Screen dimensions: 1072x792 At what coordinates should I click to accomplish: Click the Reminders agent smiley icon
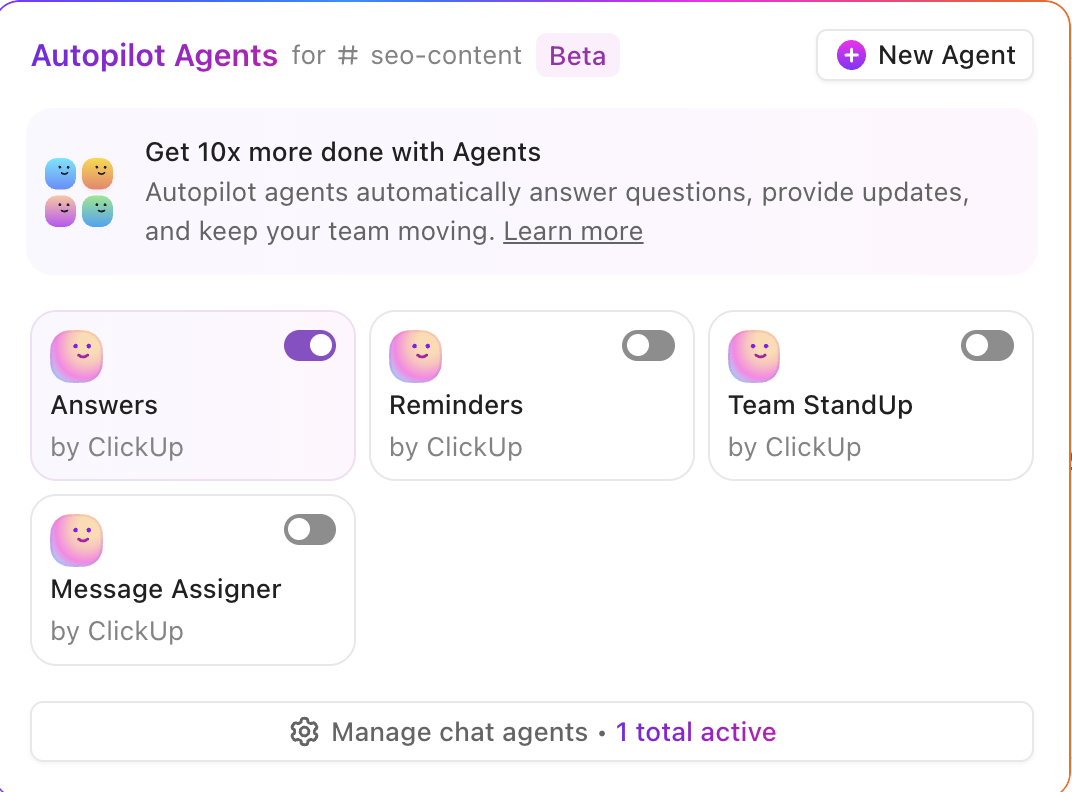pos(415,356)
